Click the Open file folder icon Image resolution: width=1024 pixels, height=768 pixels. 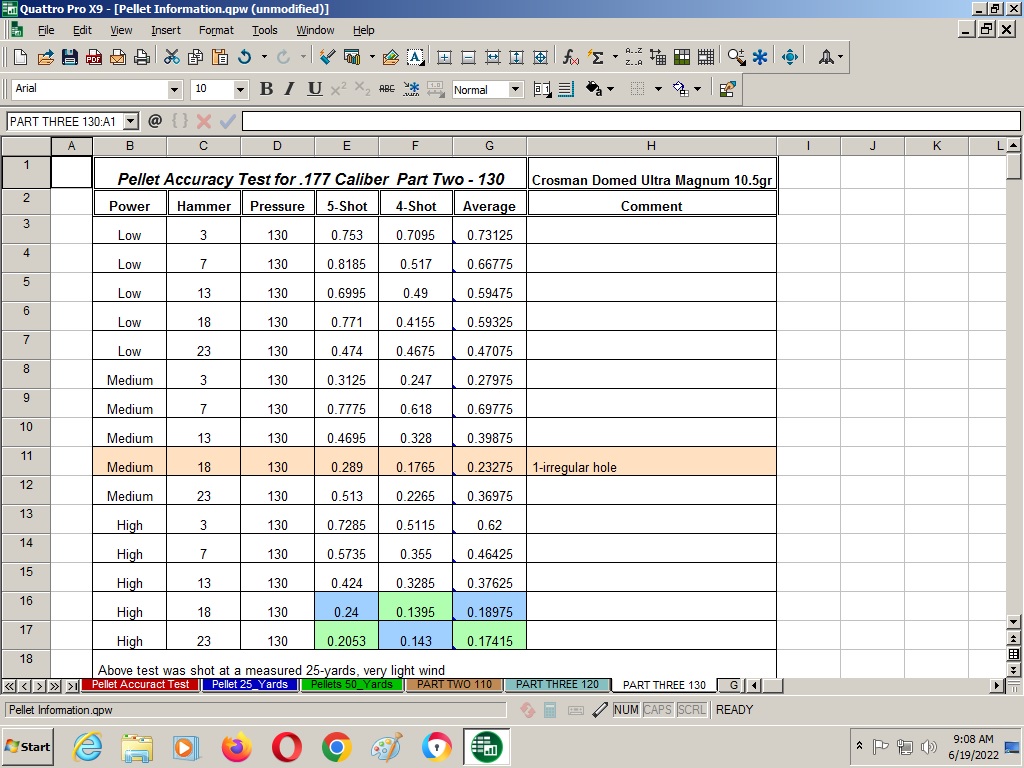(45, 57)
